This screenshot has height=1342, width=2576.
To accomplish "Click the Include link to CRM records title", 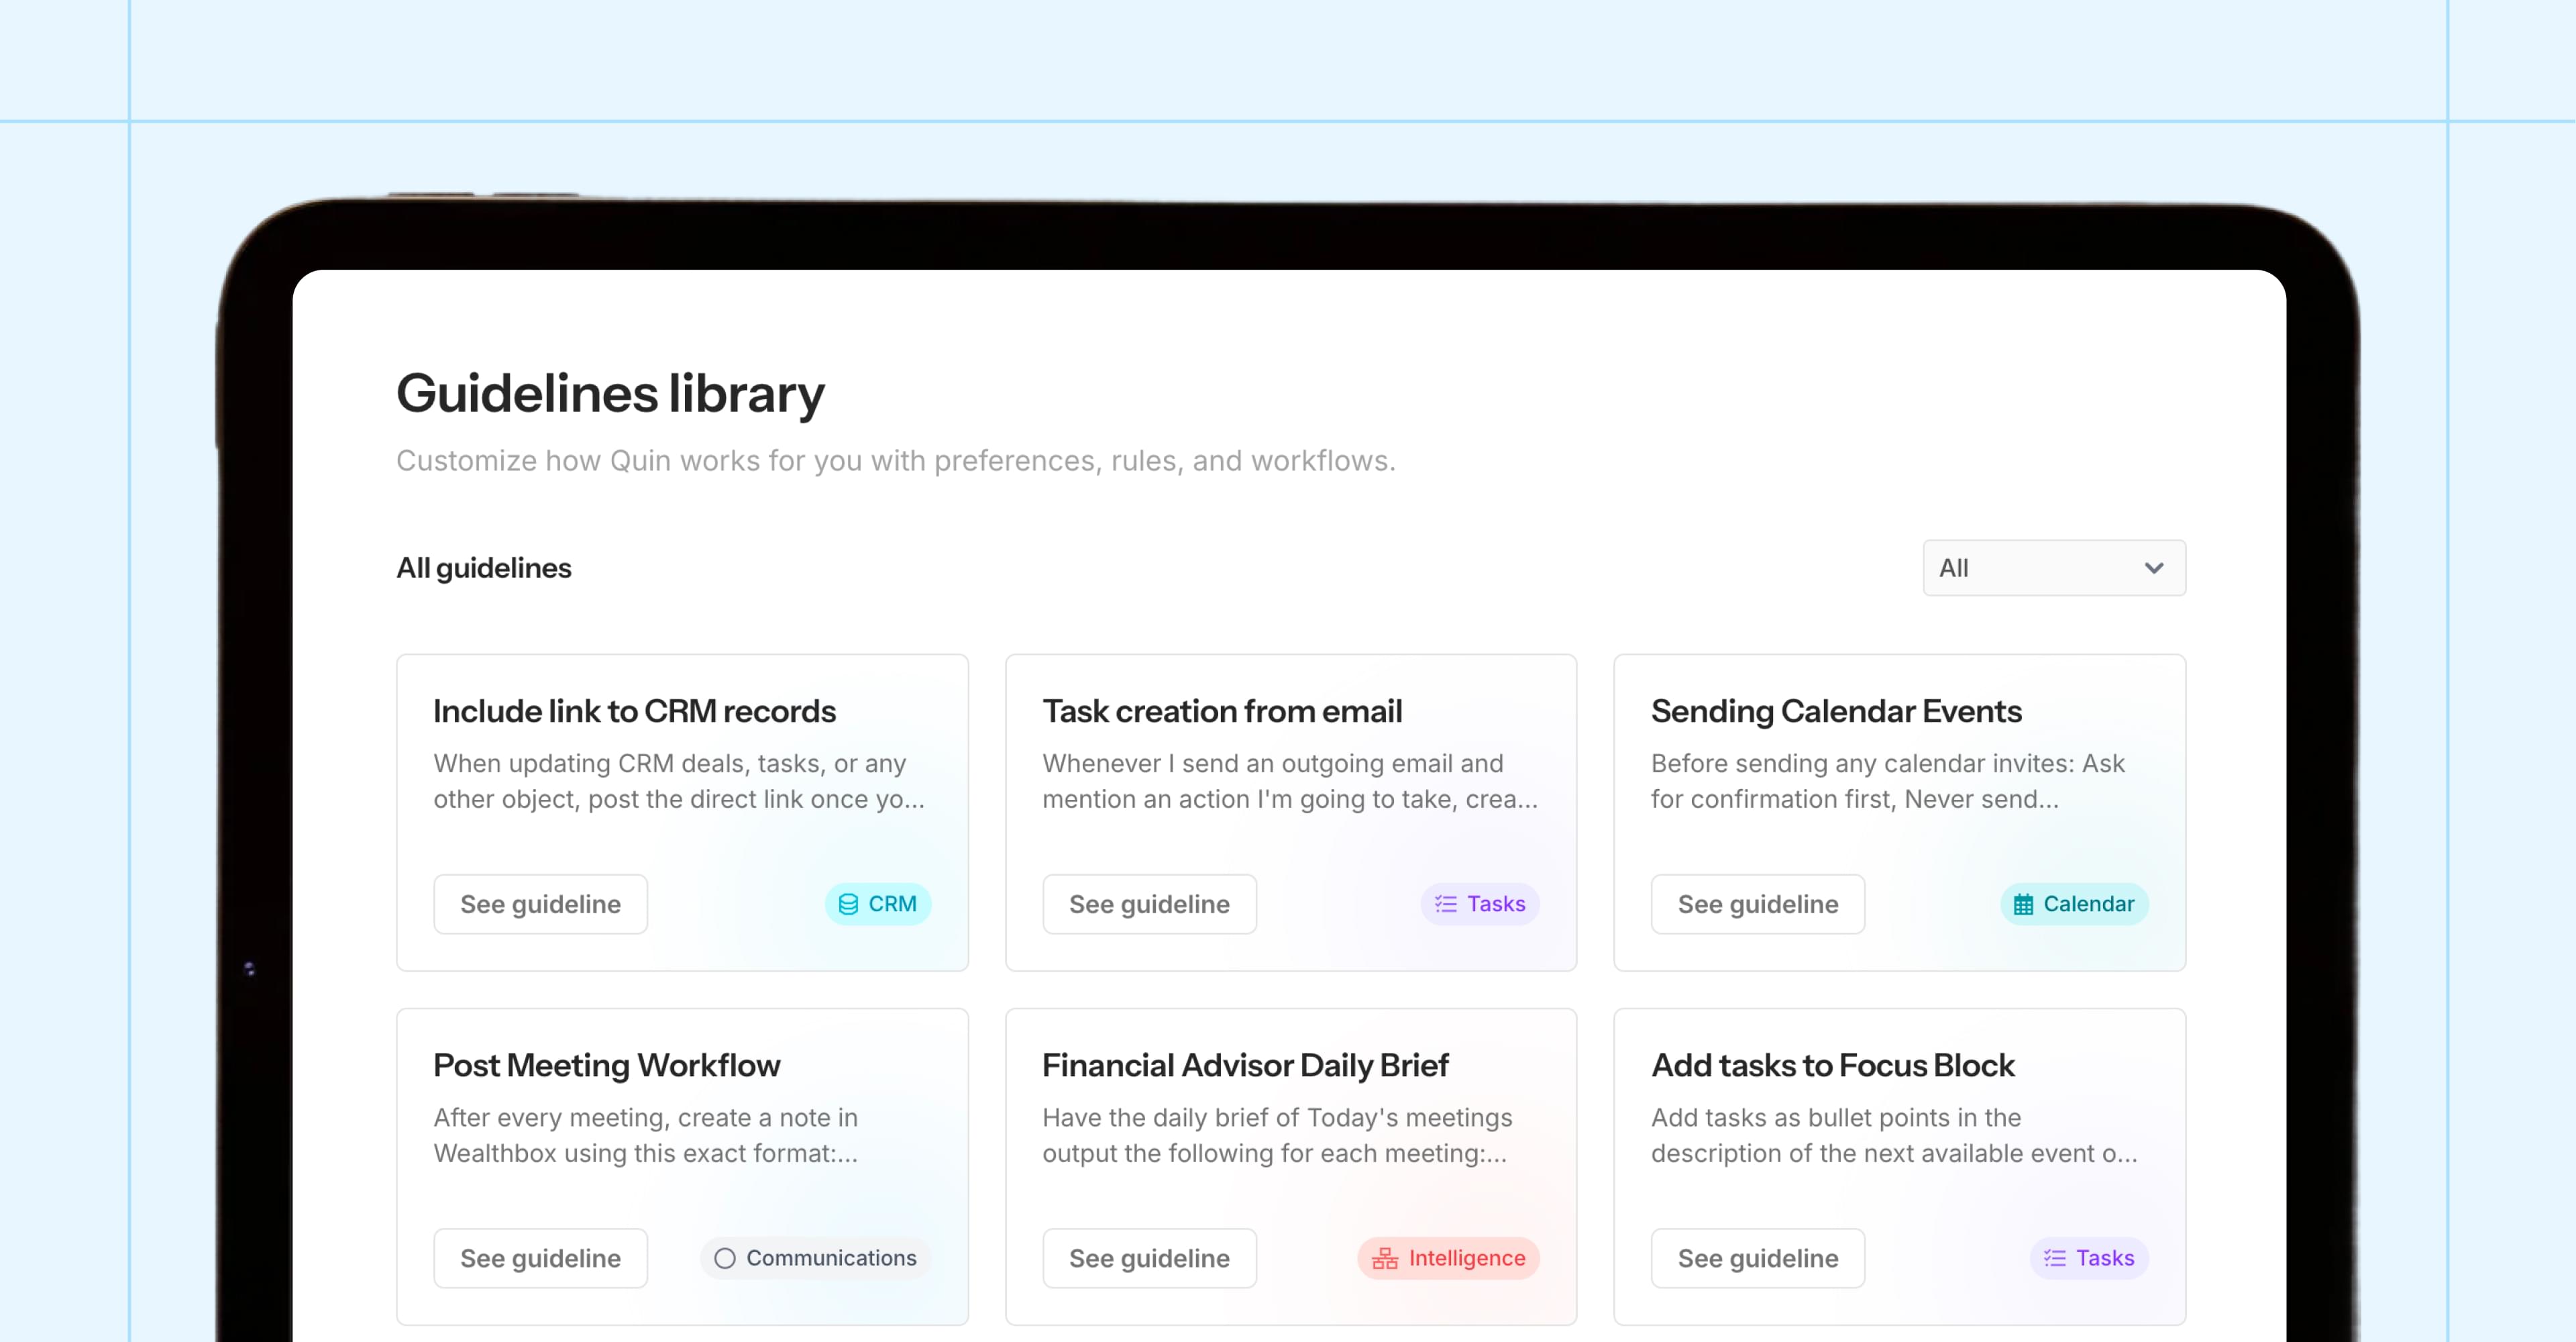I will pos(634,711).
